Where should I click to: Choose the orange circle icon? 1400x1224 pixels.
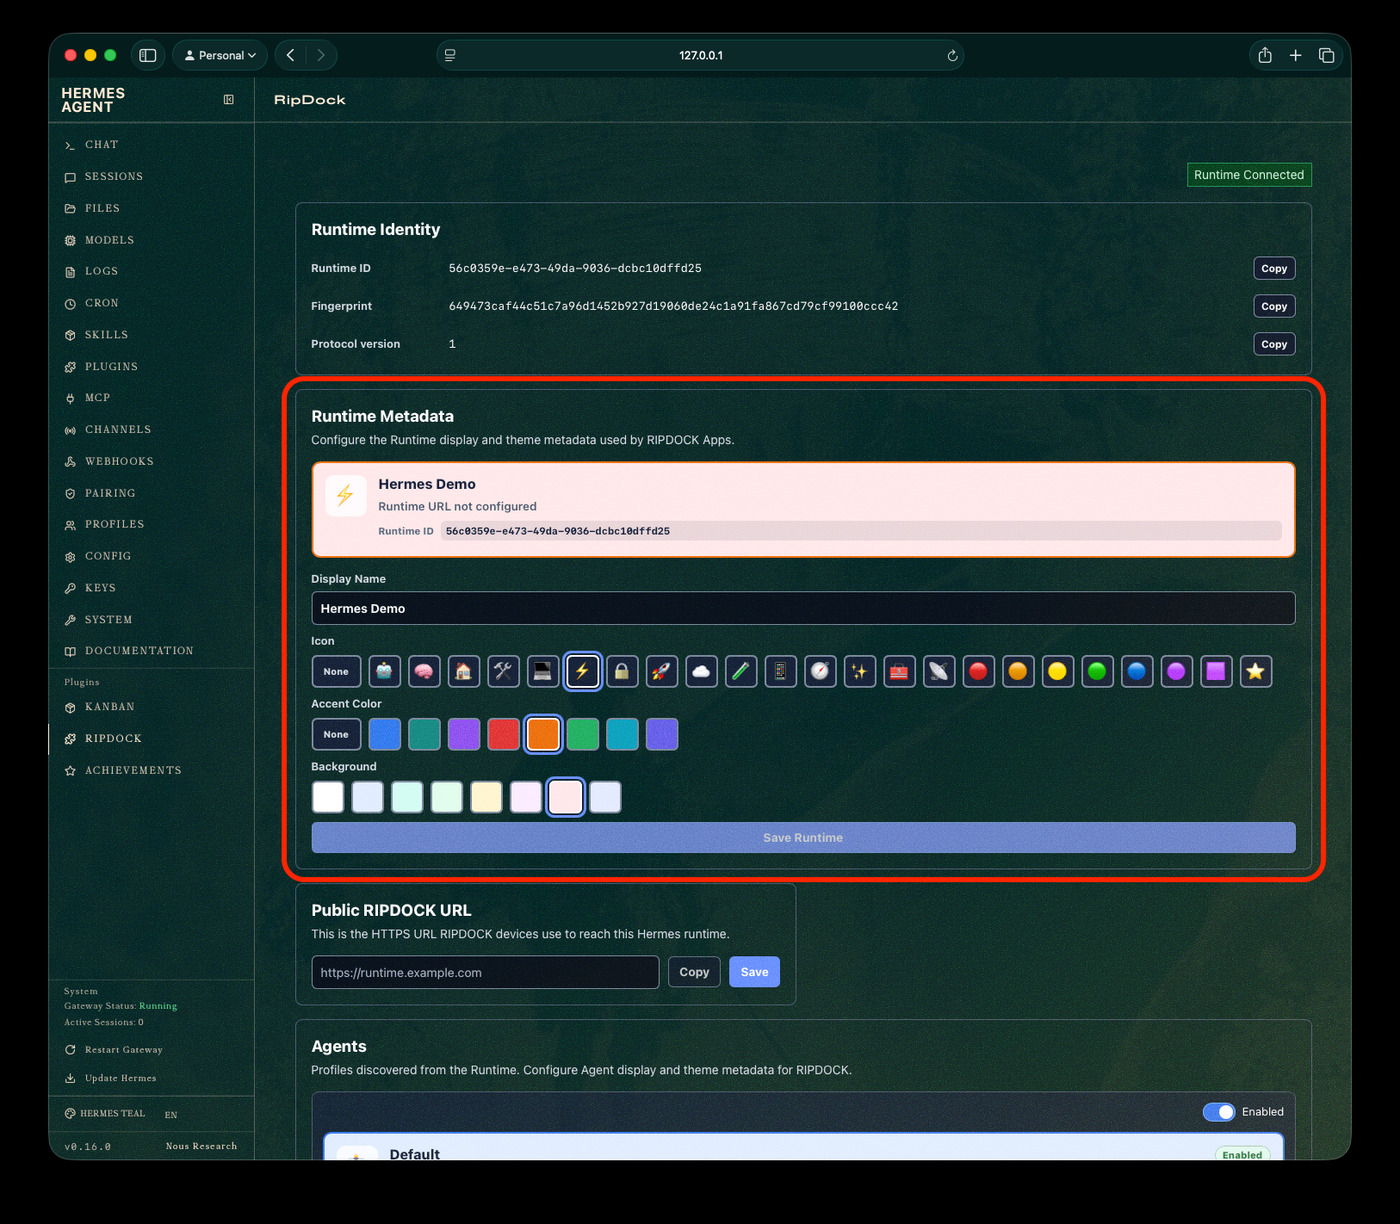tap(1018, 672)
